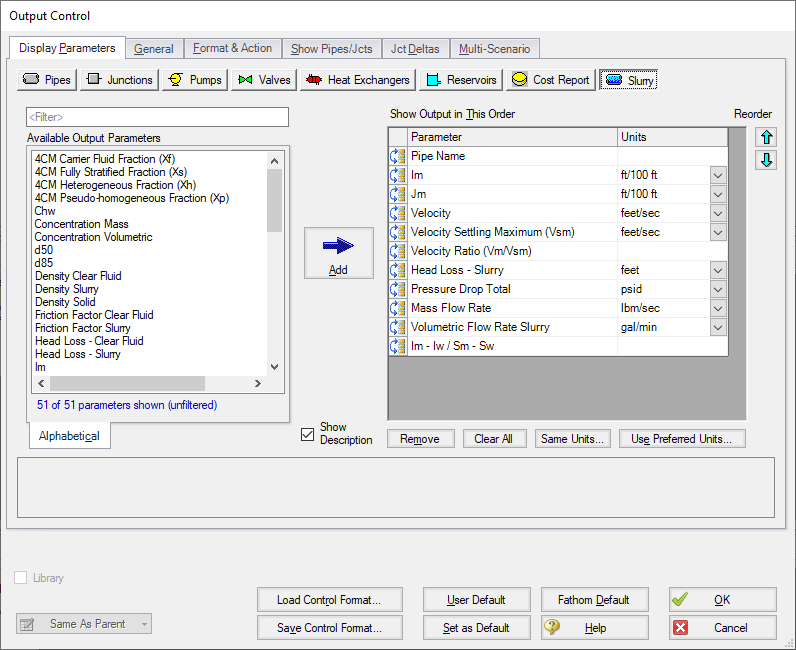Toggle the Show Description checkbox

tap(308, 434)
